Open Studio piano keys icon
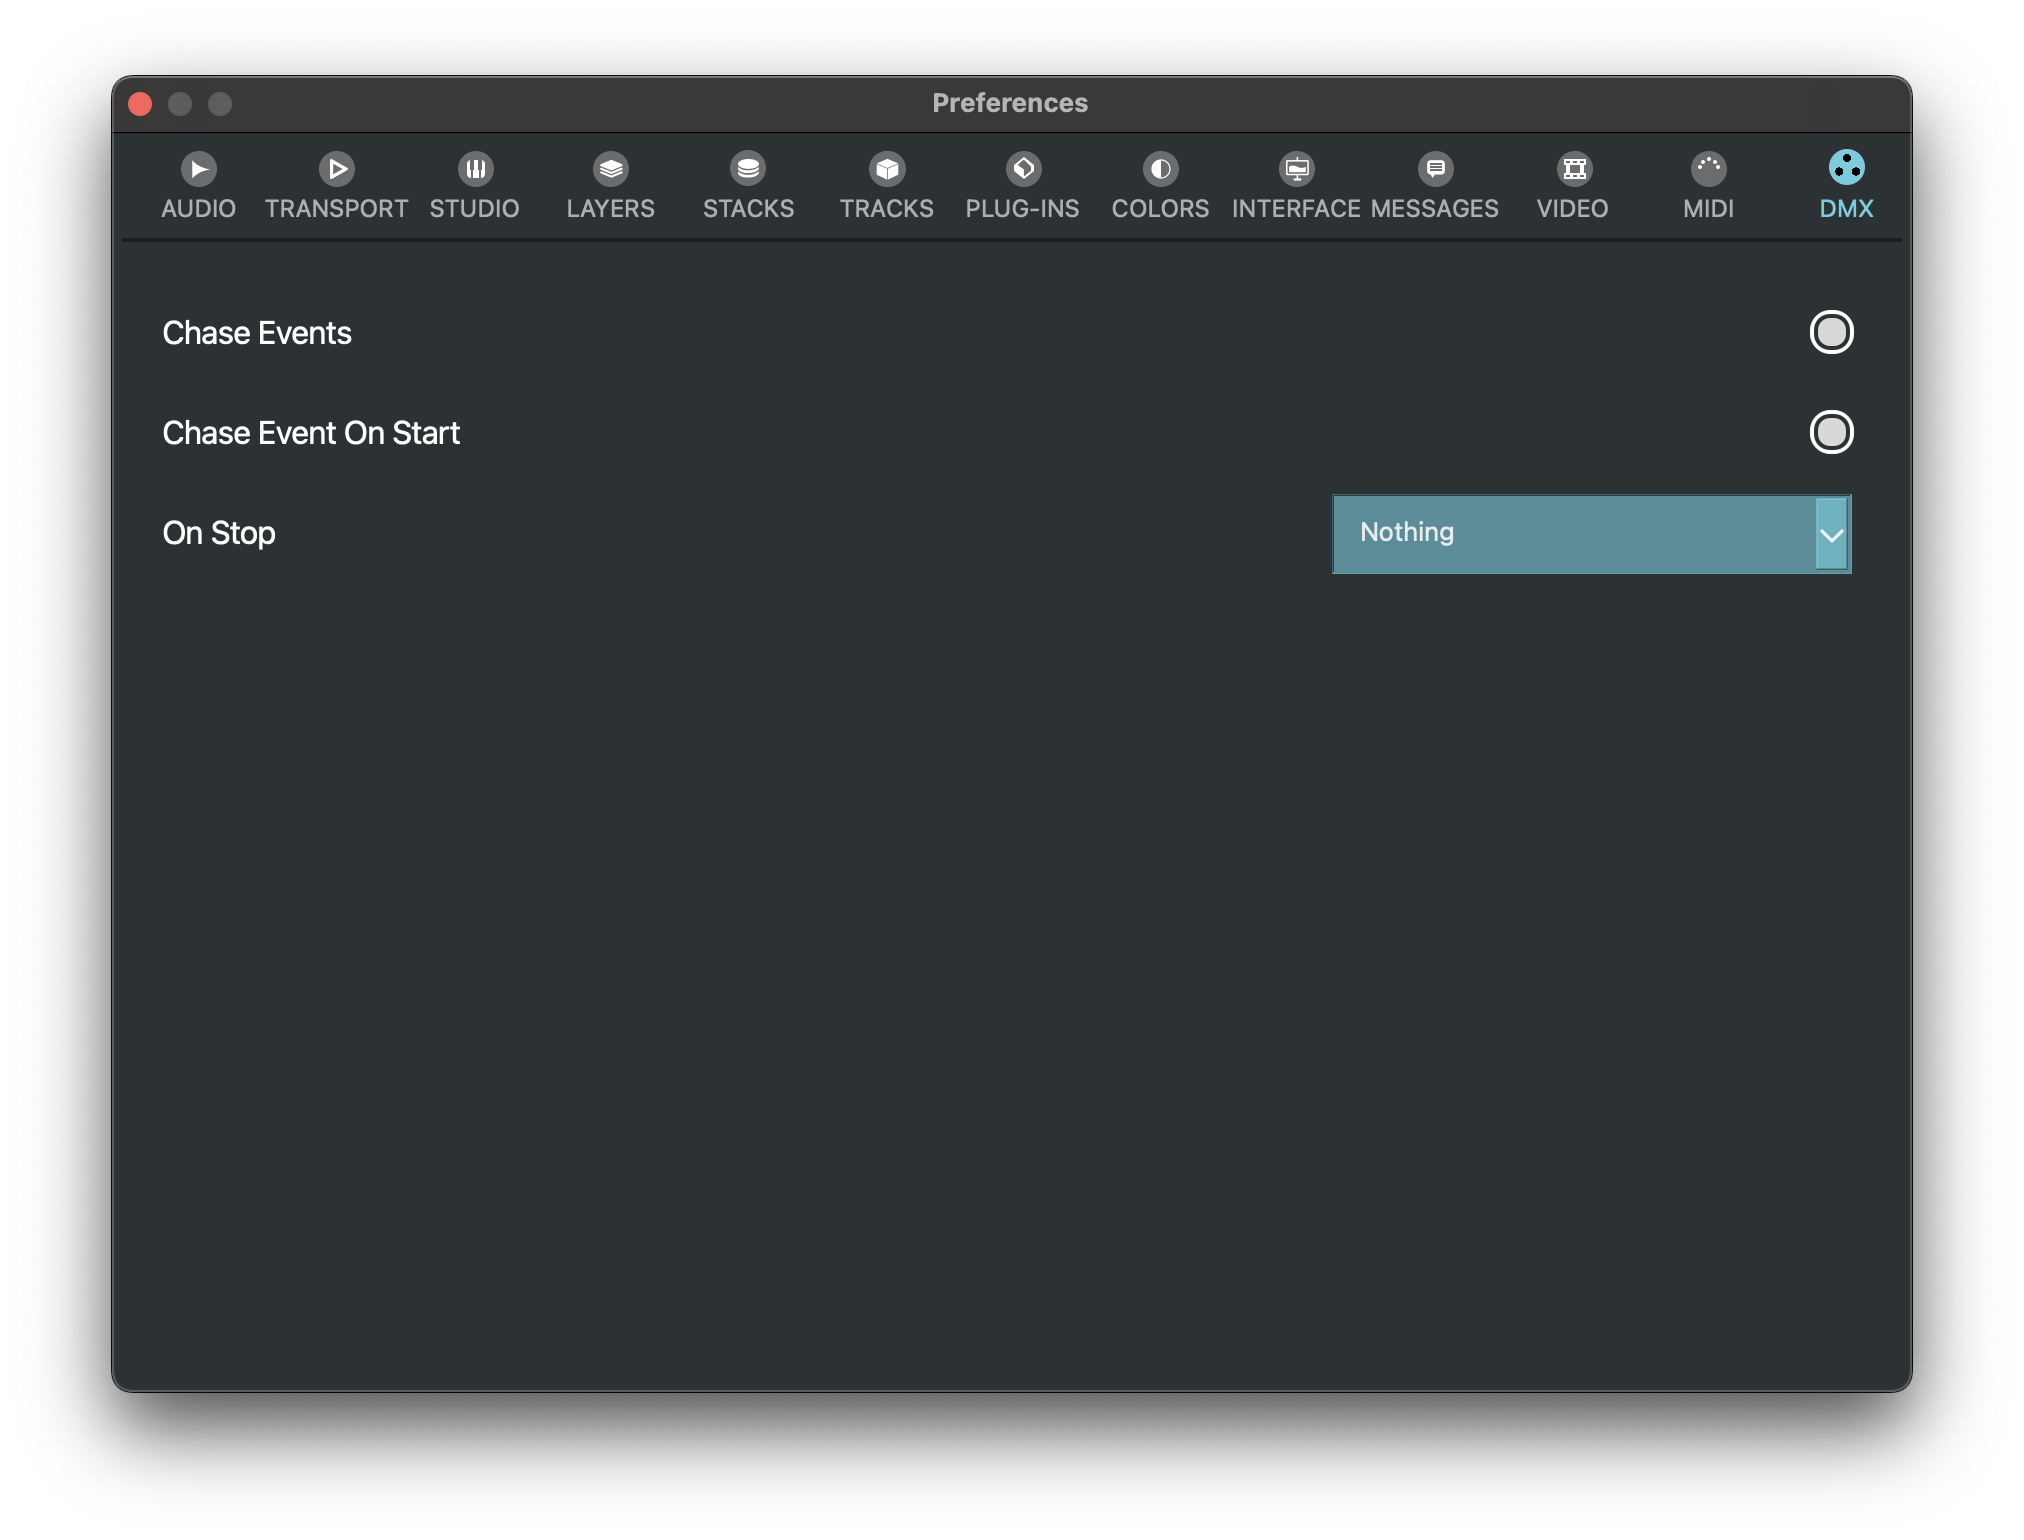The image size is (2024, 1540). click(475, 169)
